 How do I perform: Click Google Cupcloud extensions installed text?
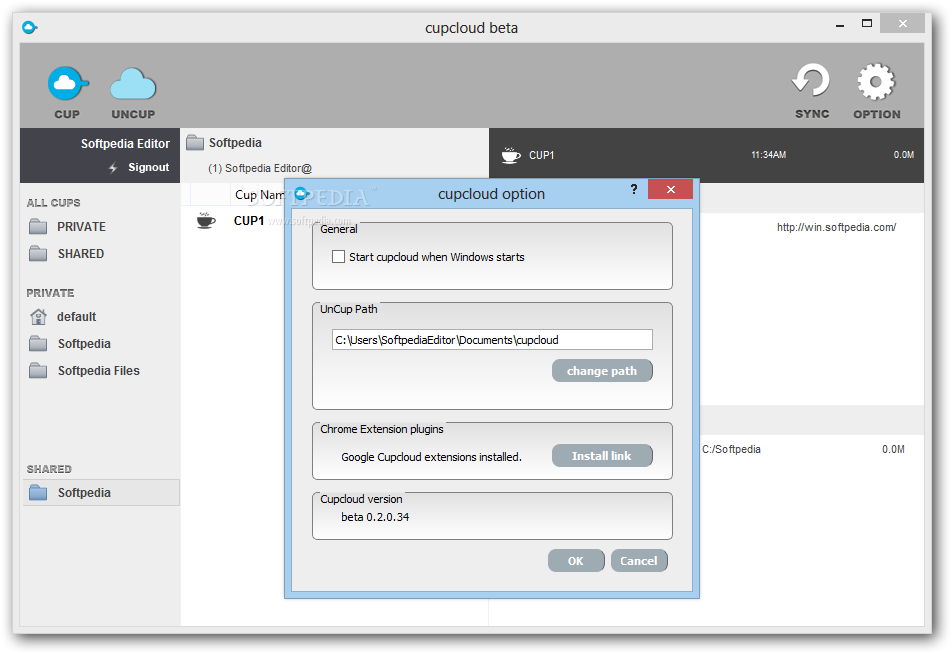432,457
